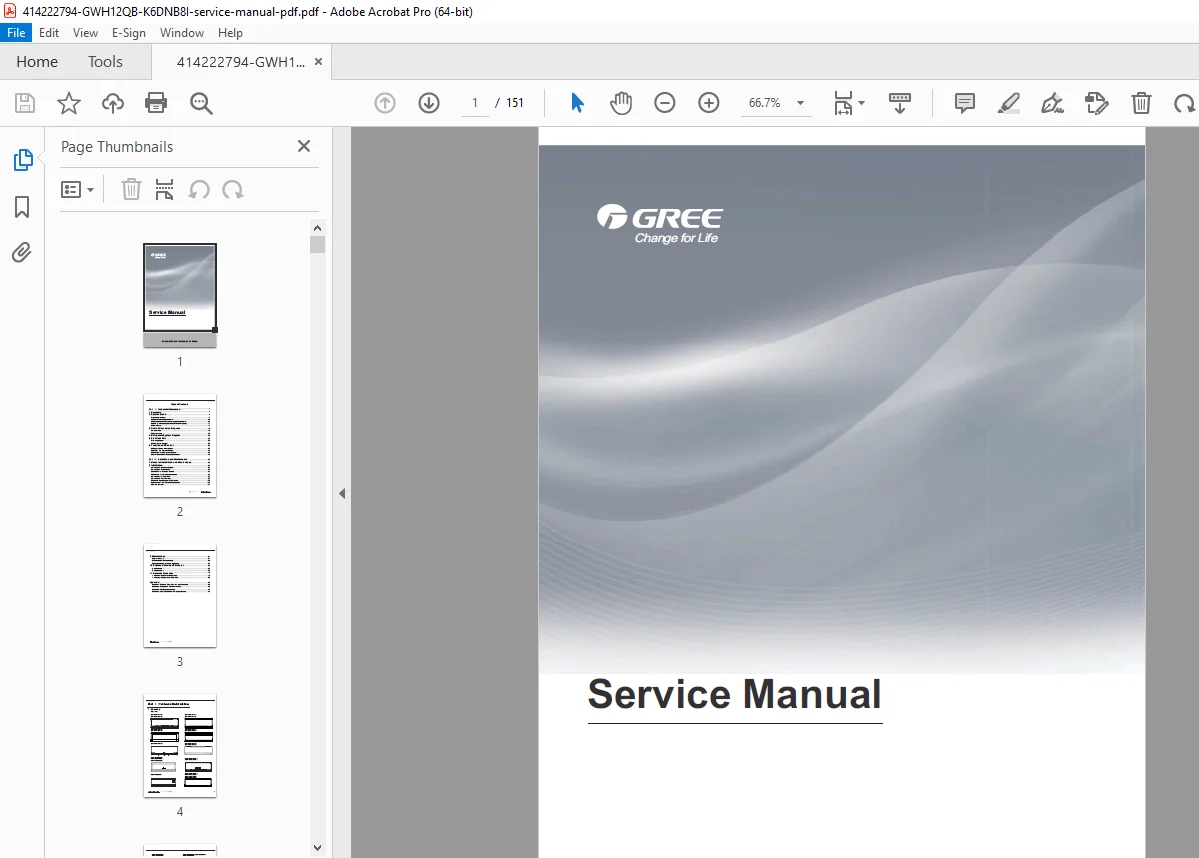Click the thumbnails scrollbar thumb

coord(317,245)
